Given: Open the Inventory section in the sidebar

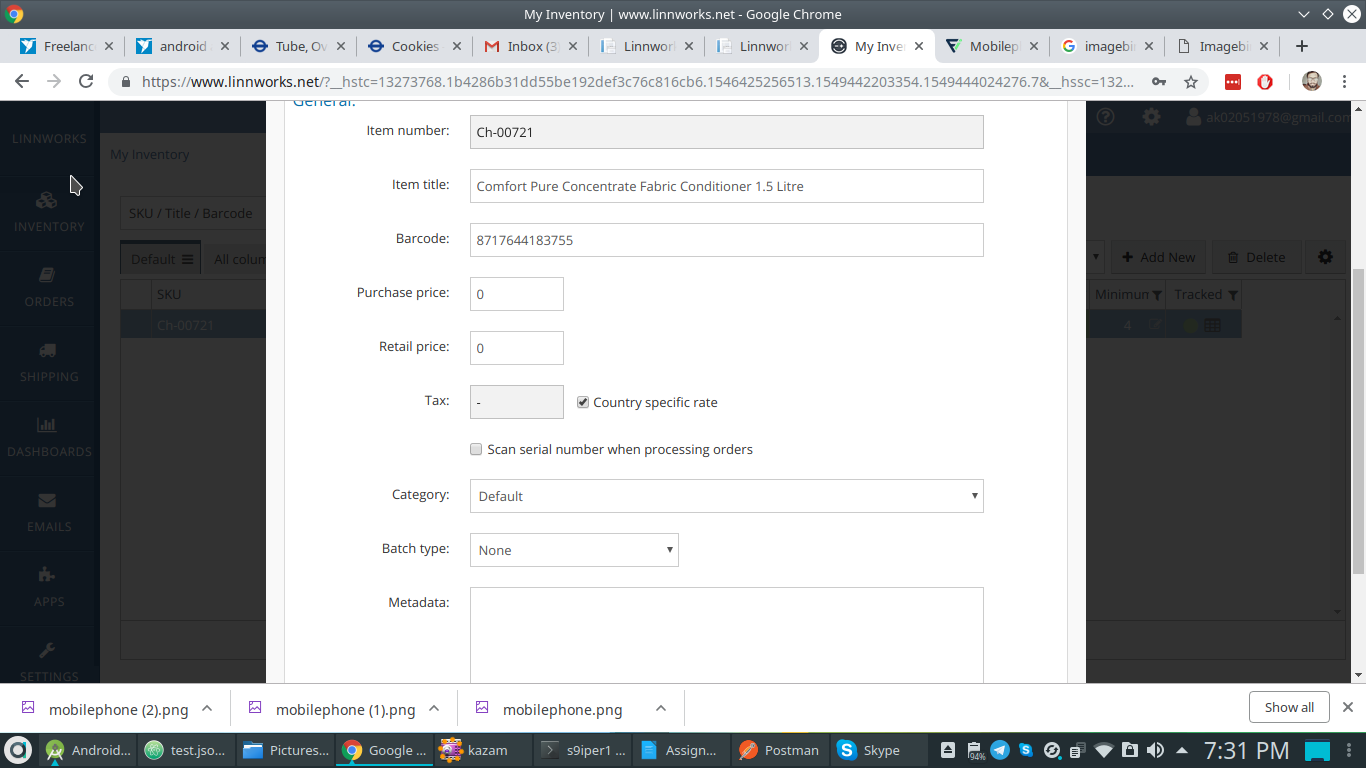Looking at the screenshot, I should tap(49, 212).
